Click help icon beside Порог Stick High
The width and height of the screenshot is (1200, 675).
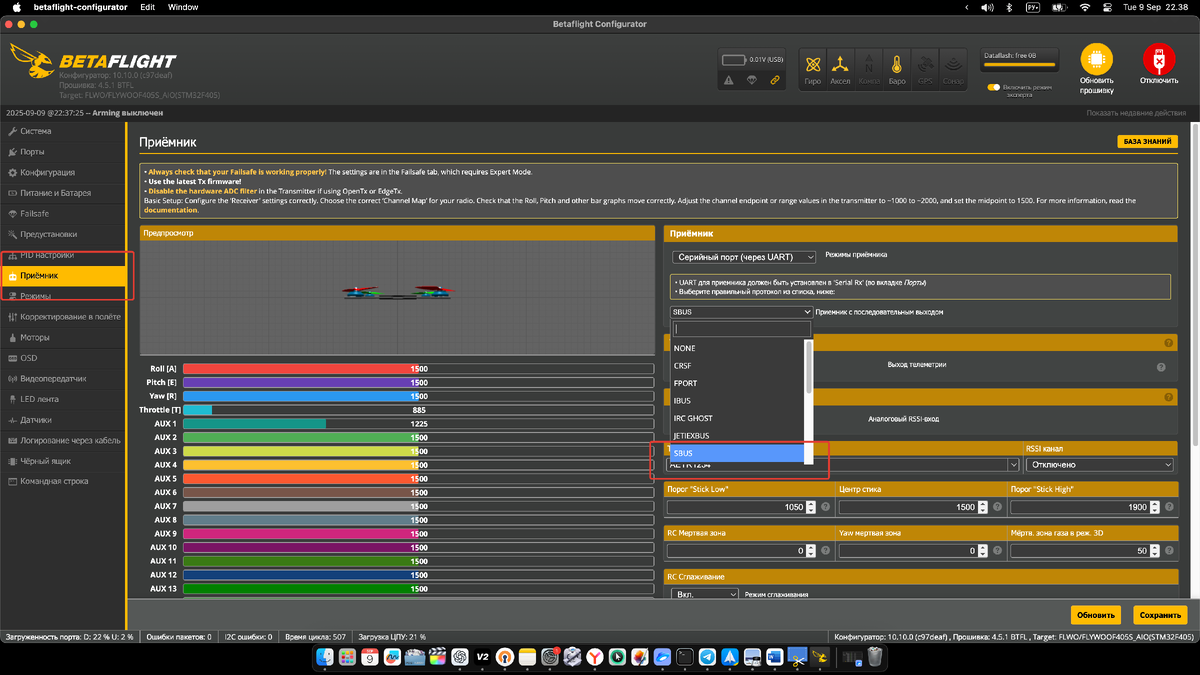click(1170, 507)
